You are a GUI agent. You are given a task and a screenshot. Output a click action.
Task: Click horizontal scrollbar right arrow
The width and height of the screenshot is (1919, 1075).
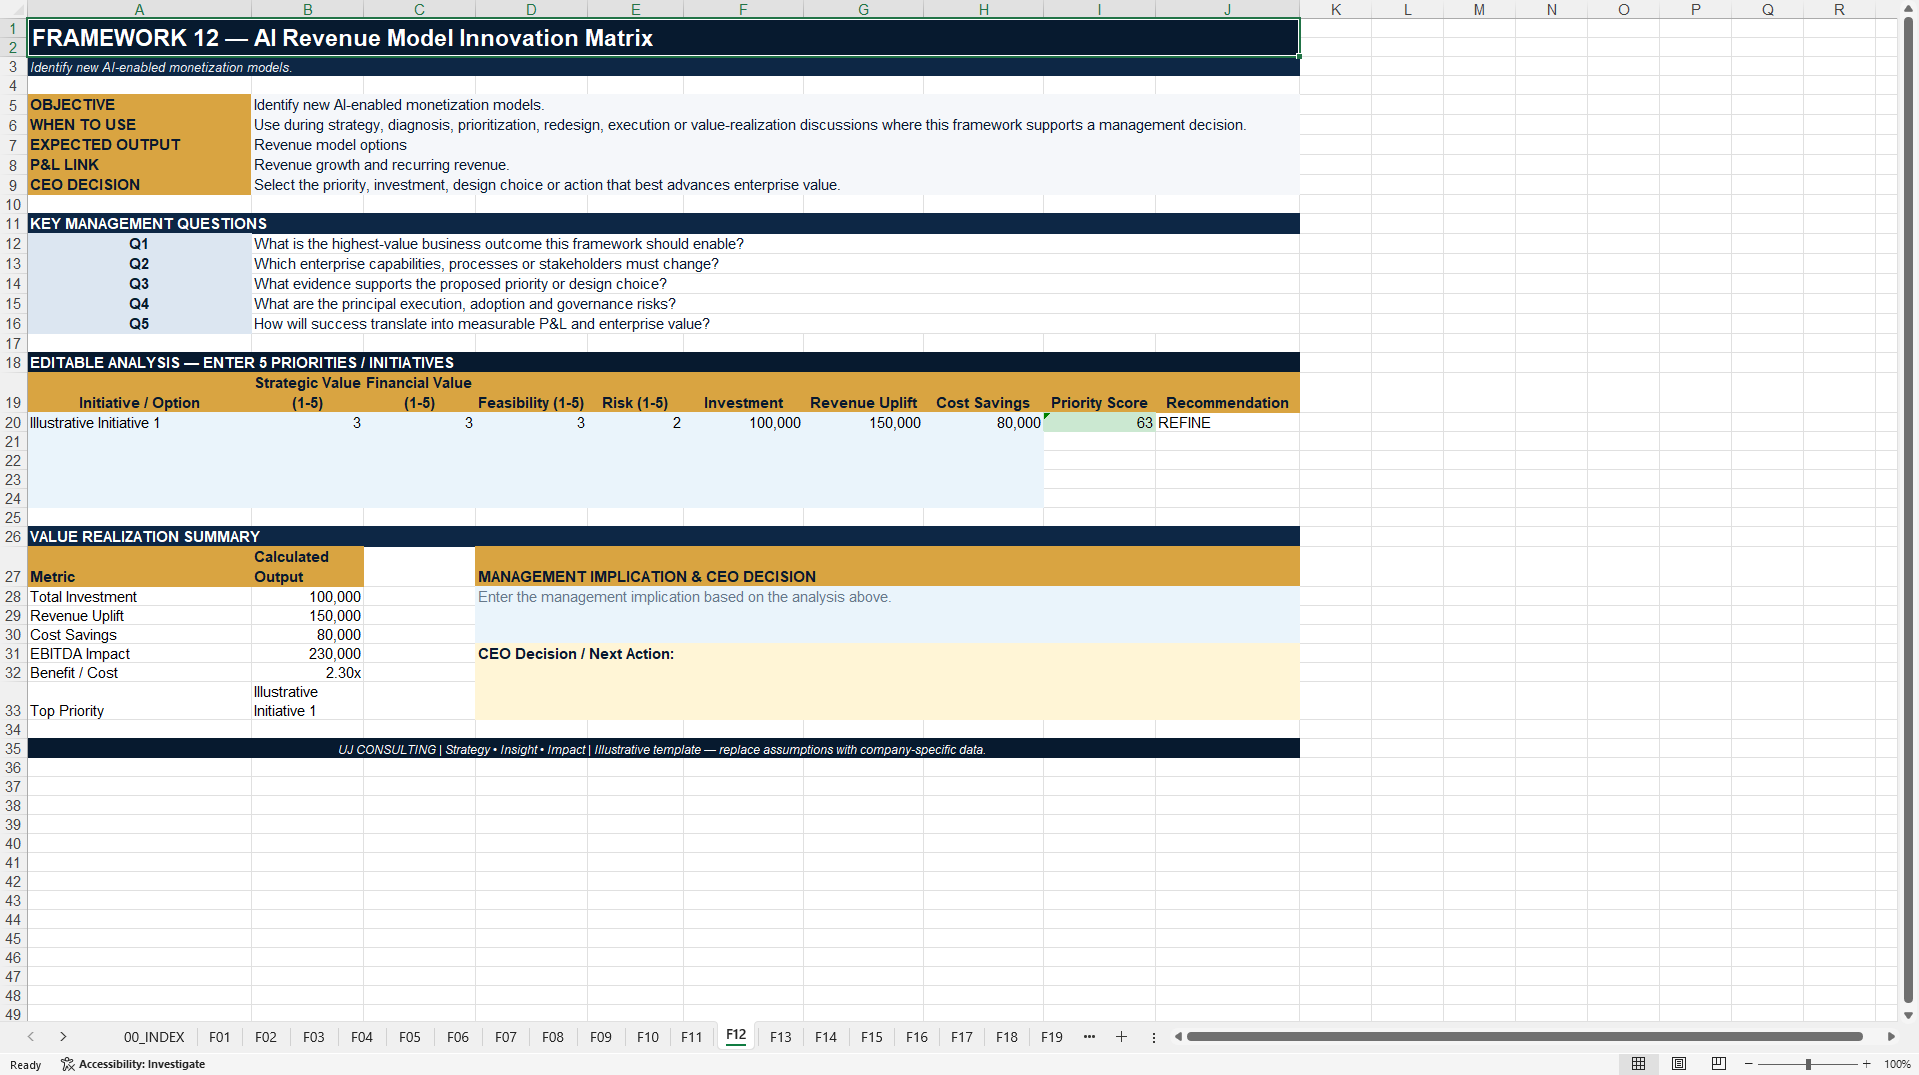(x=1891, y=1037)
